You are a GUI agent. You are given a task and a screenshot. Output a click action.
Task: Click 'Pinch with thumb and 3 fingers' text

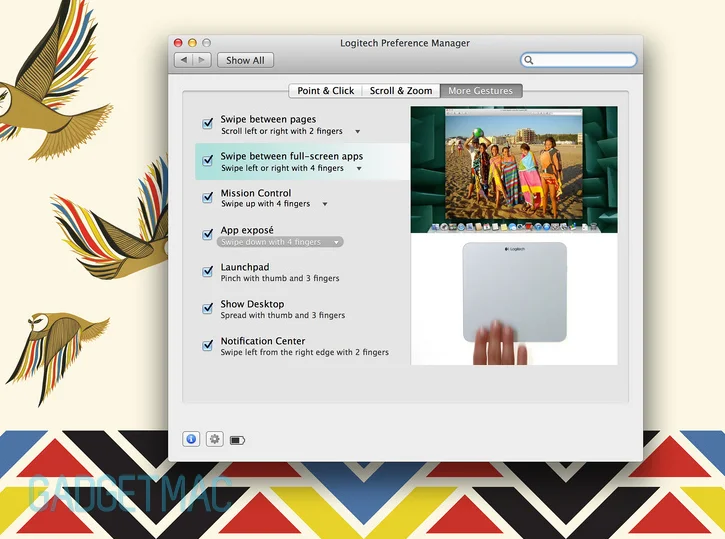click(280, 278)
